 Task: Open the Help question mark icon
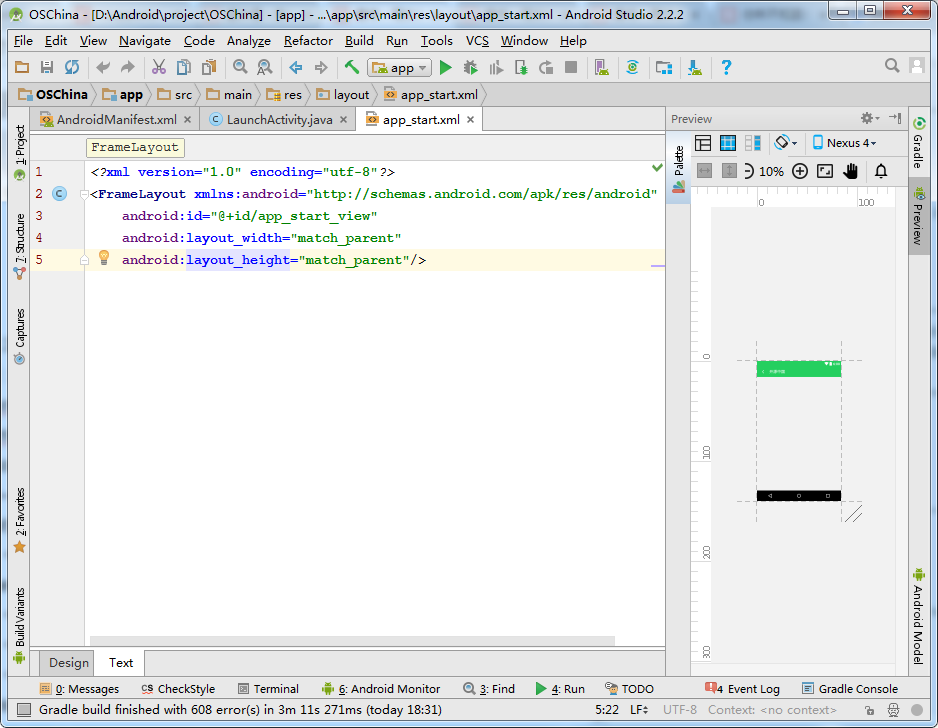(726, 67)
